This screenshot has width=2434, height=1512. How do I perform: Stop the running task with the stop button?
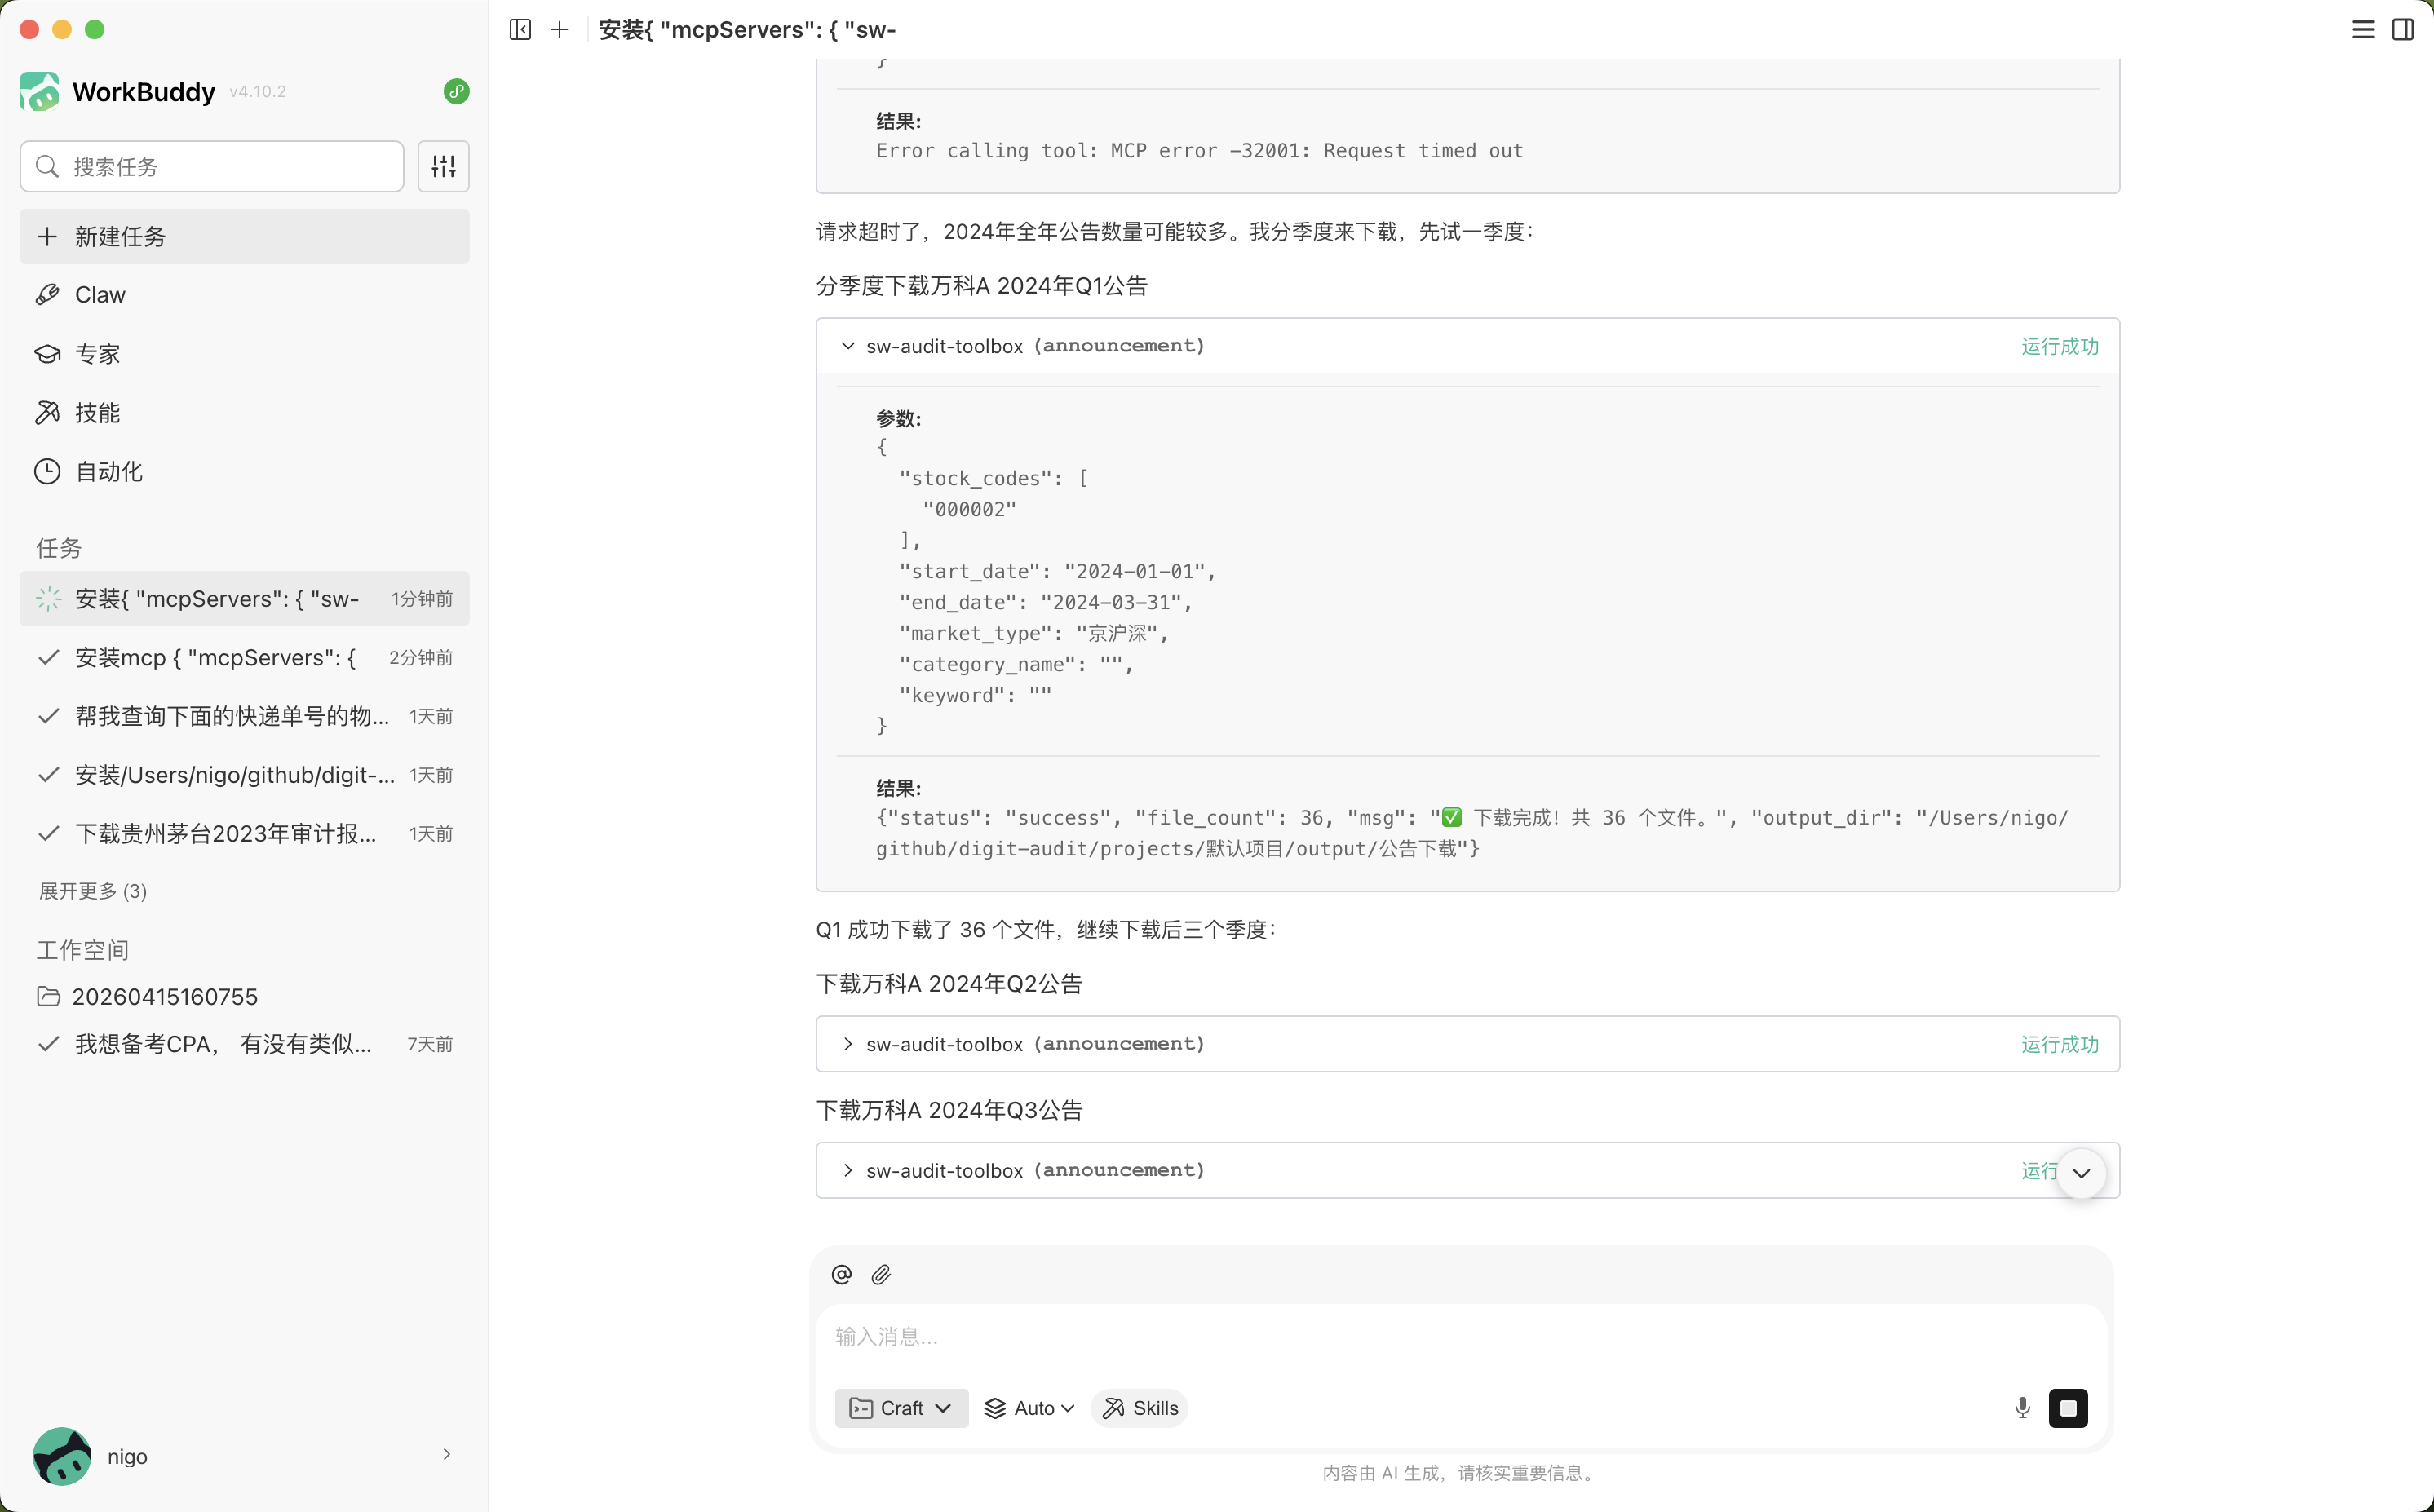(x=2068, y=1408)
